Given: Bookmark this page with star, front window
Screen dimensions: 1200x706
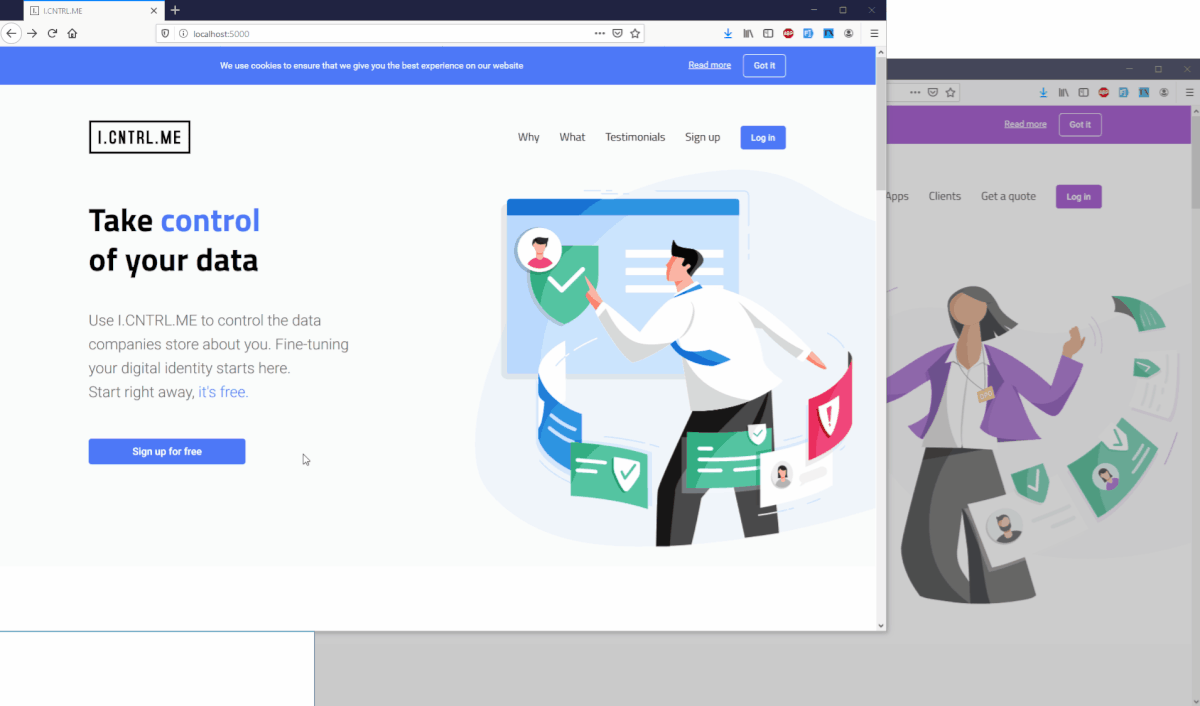Looking at the screenshot, I should coord(635,33).
